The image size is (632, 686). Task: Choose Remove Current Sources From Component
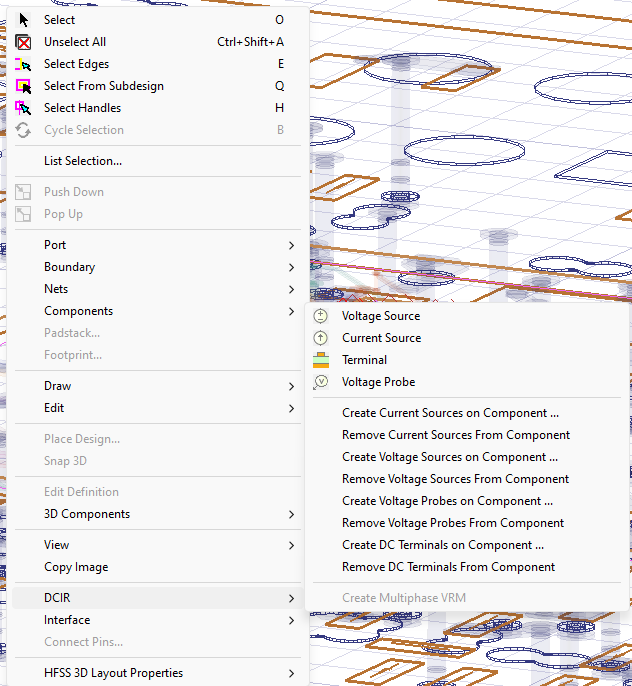(467, 435)
